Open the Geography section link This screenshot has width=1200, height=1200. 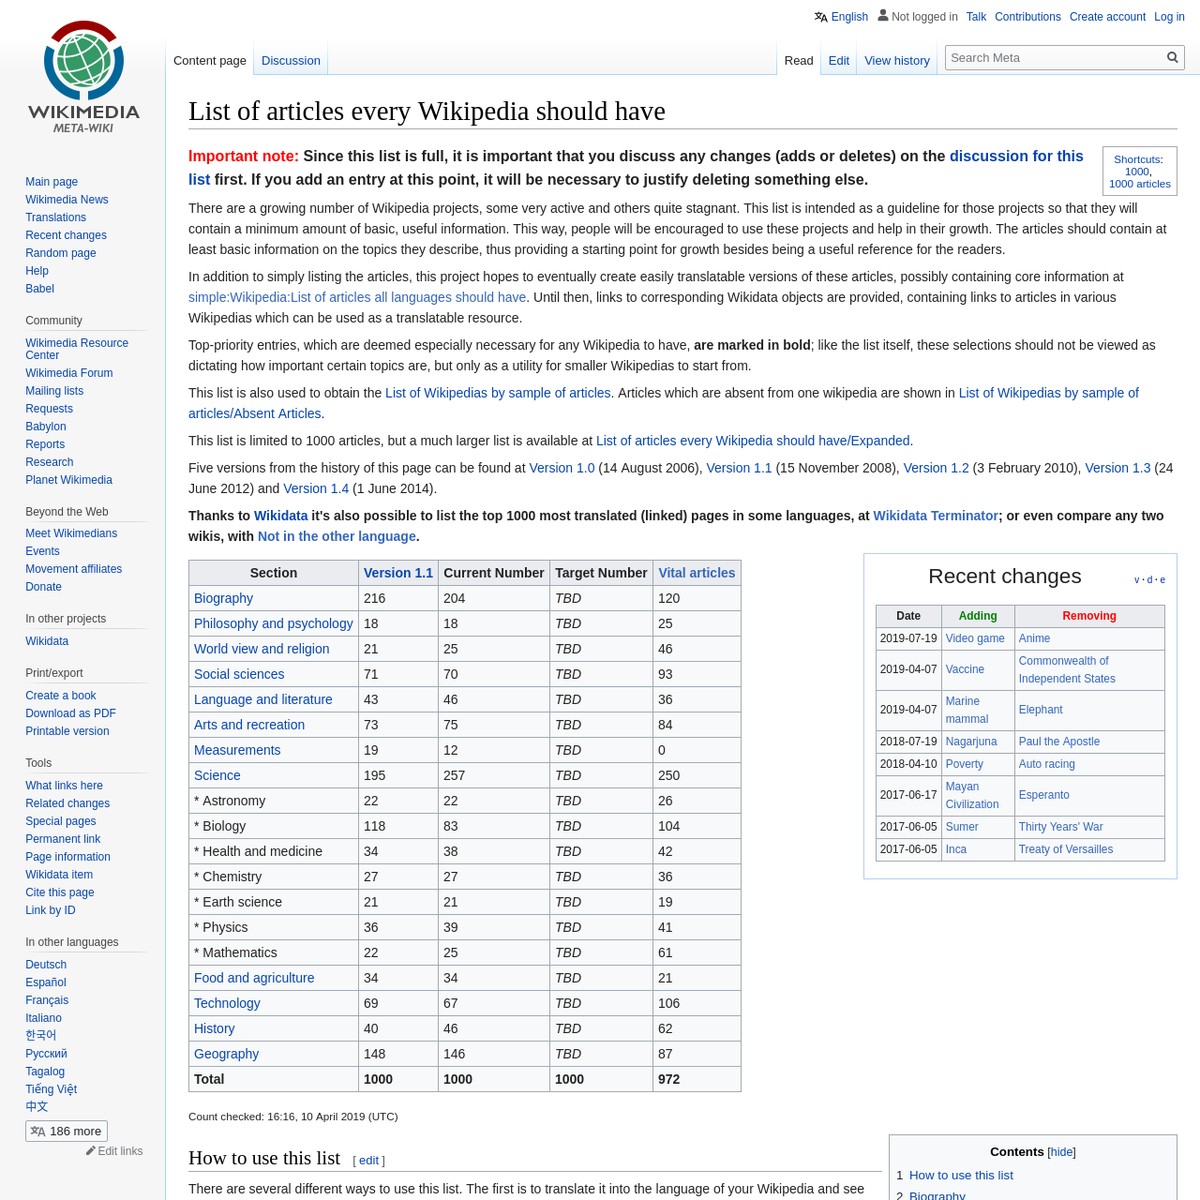226,1054
